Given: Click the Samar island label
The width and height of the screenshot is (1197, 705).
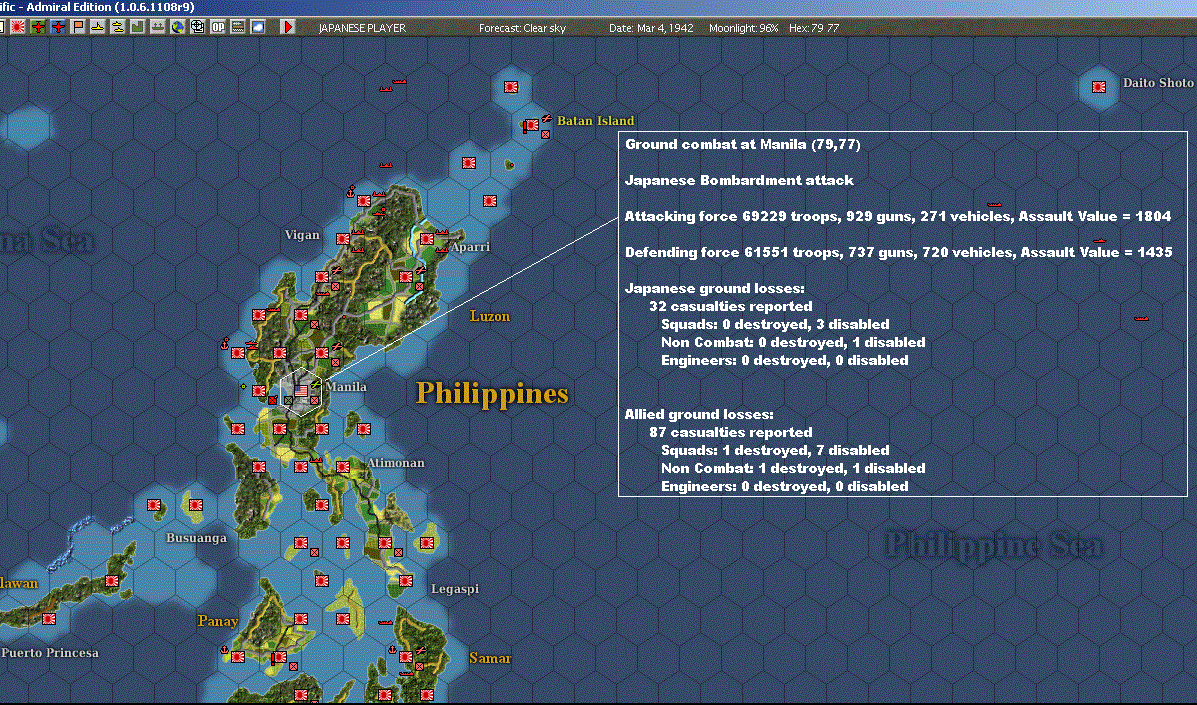Looking at the screenshot, I should pos(490,658).
